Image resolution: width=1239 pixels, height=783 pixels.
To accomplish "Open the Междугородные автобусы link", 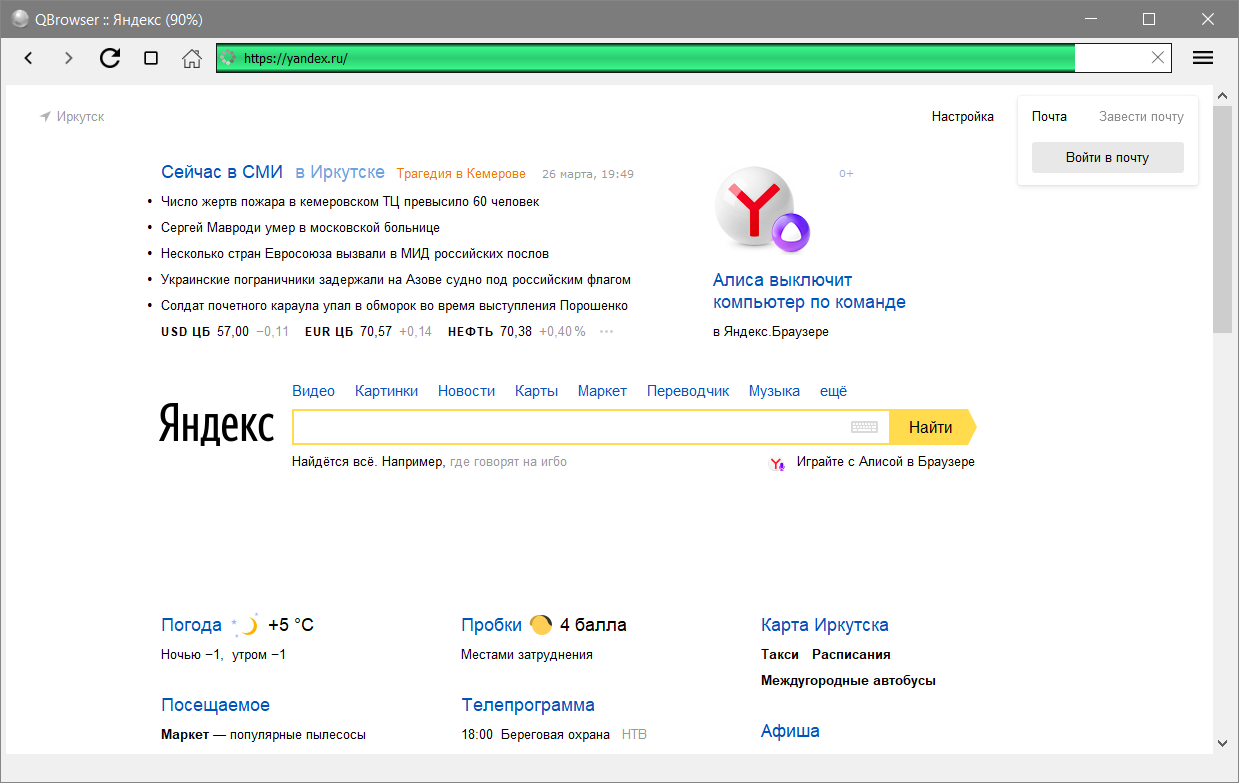I will pos(848,681).
